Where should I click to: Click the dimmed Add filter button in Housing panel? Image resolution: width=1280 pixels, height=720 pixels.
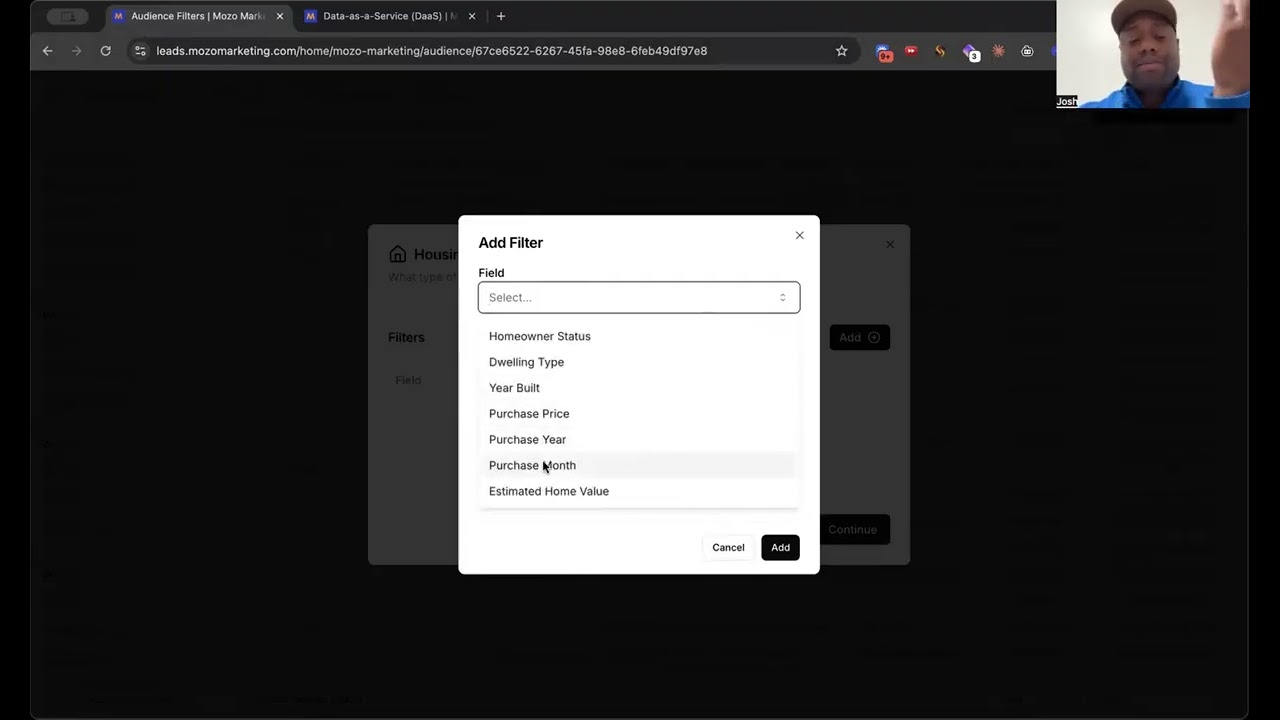pyautogui.click(x=859, y=337)
